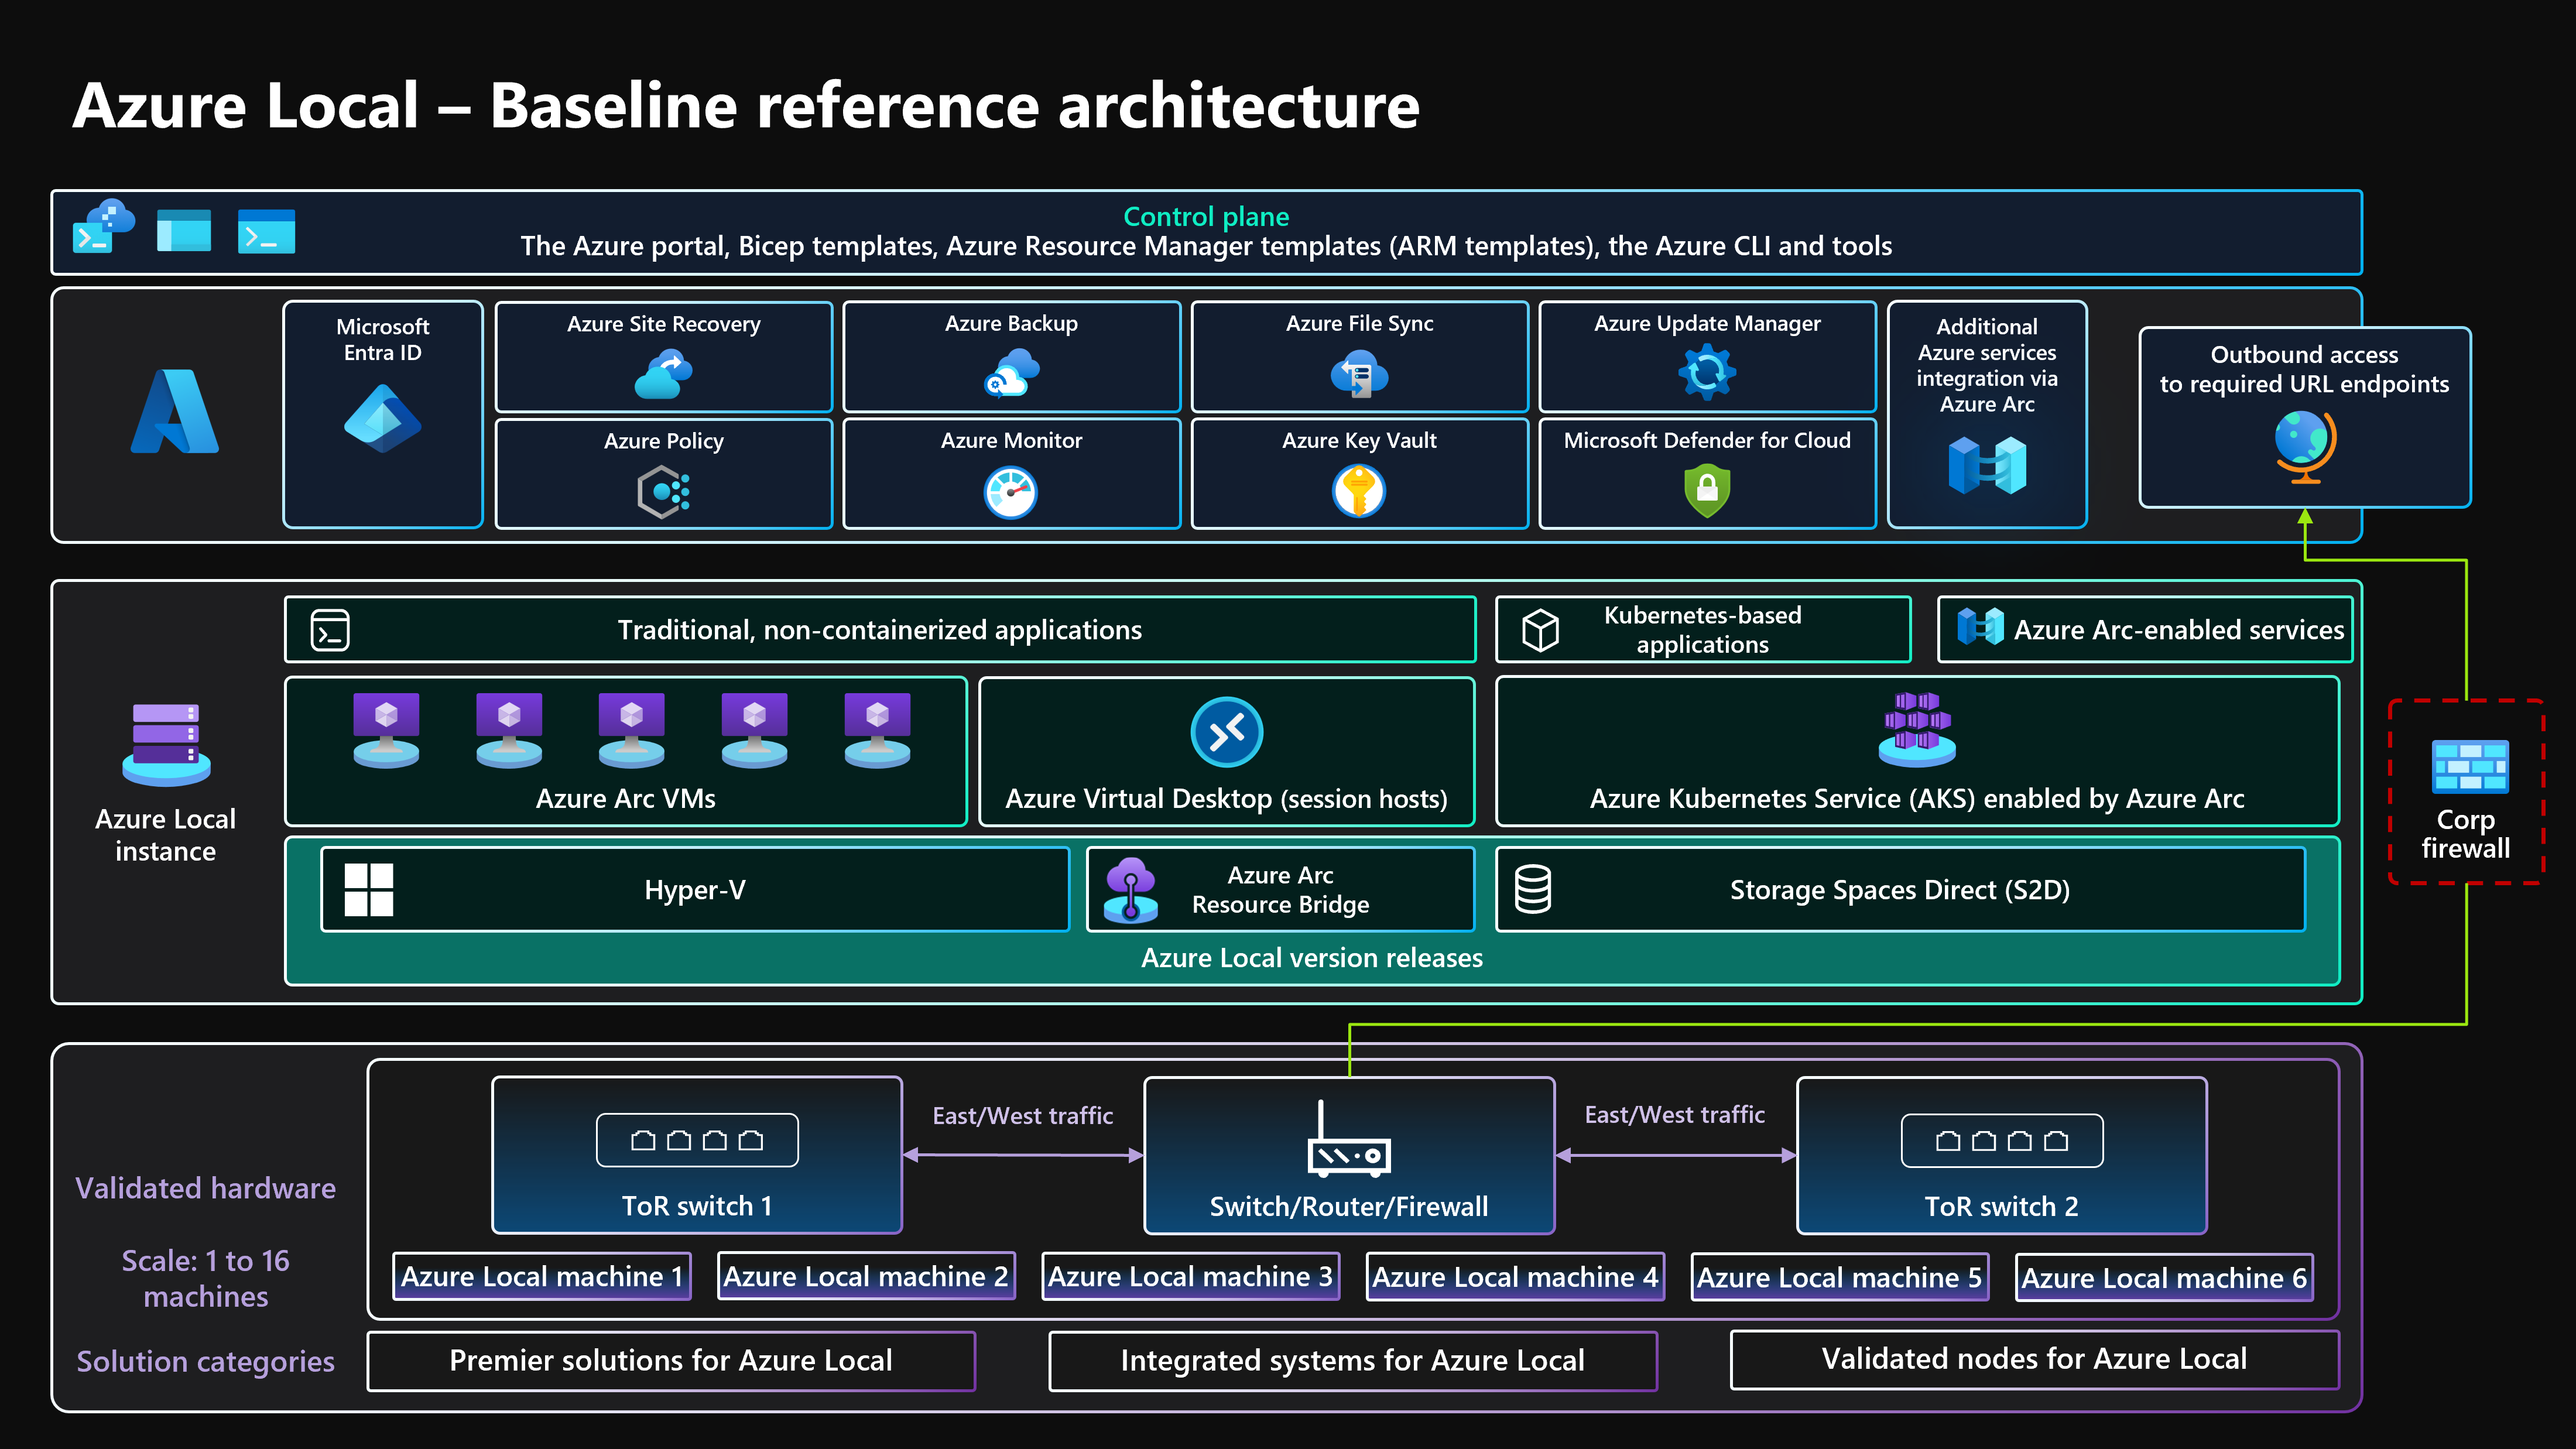Image resolution: width=2576 pixels, height=1449 pixels.
Task: Click the Control plane heading text
Action: (1206, 216)
